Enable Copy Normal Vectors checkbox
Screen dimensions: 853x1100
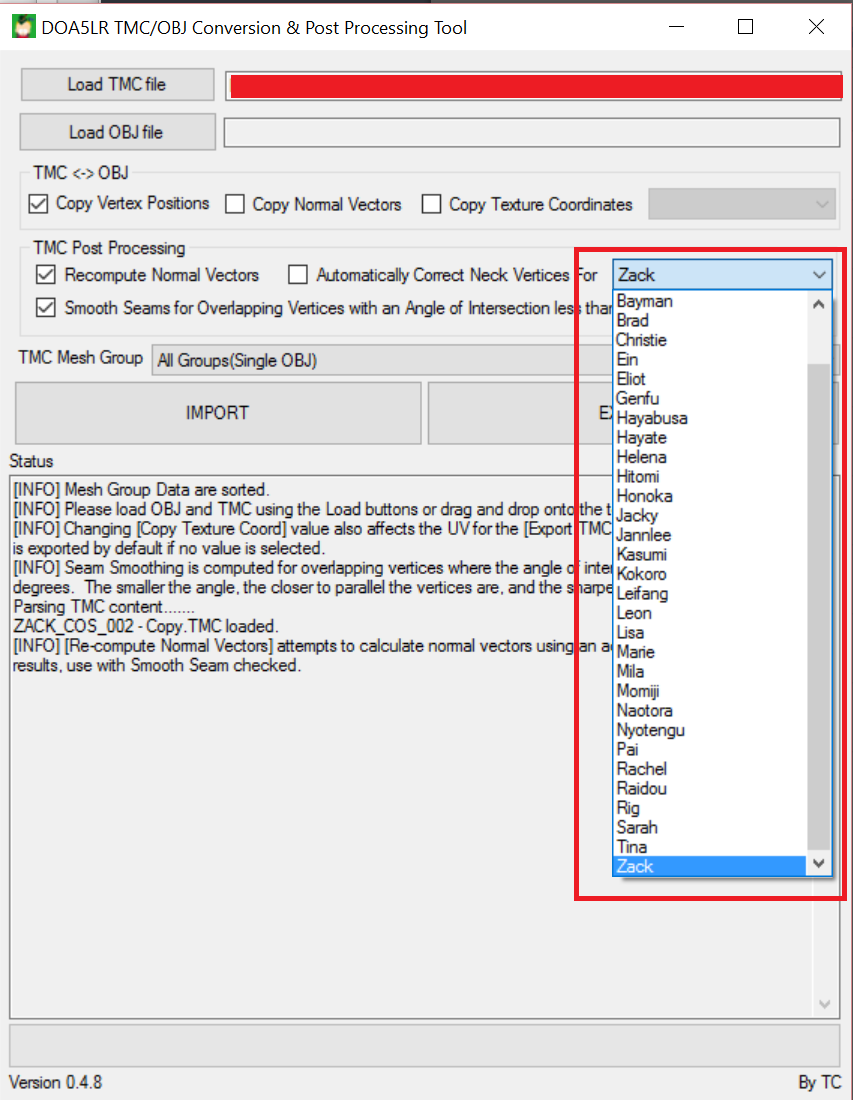235,204
